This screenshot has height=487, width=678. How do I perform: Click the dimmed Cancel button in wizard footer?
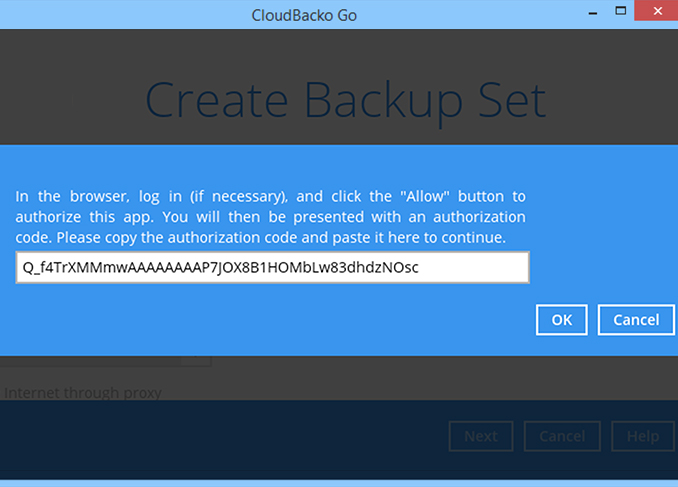(x=562, y=436)
